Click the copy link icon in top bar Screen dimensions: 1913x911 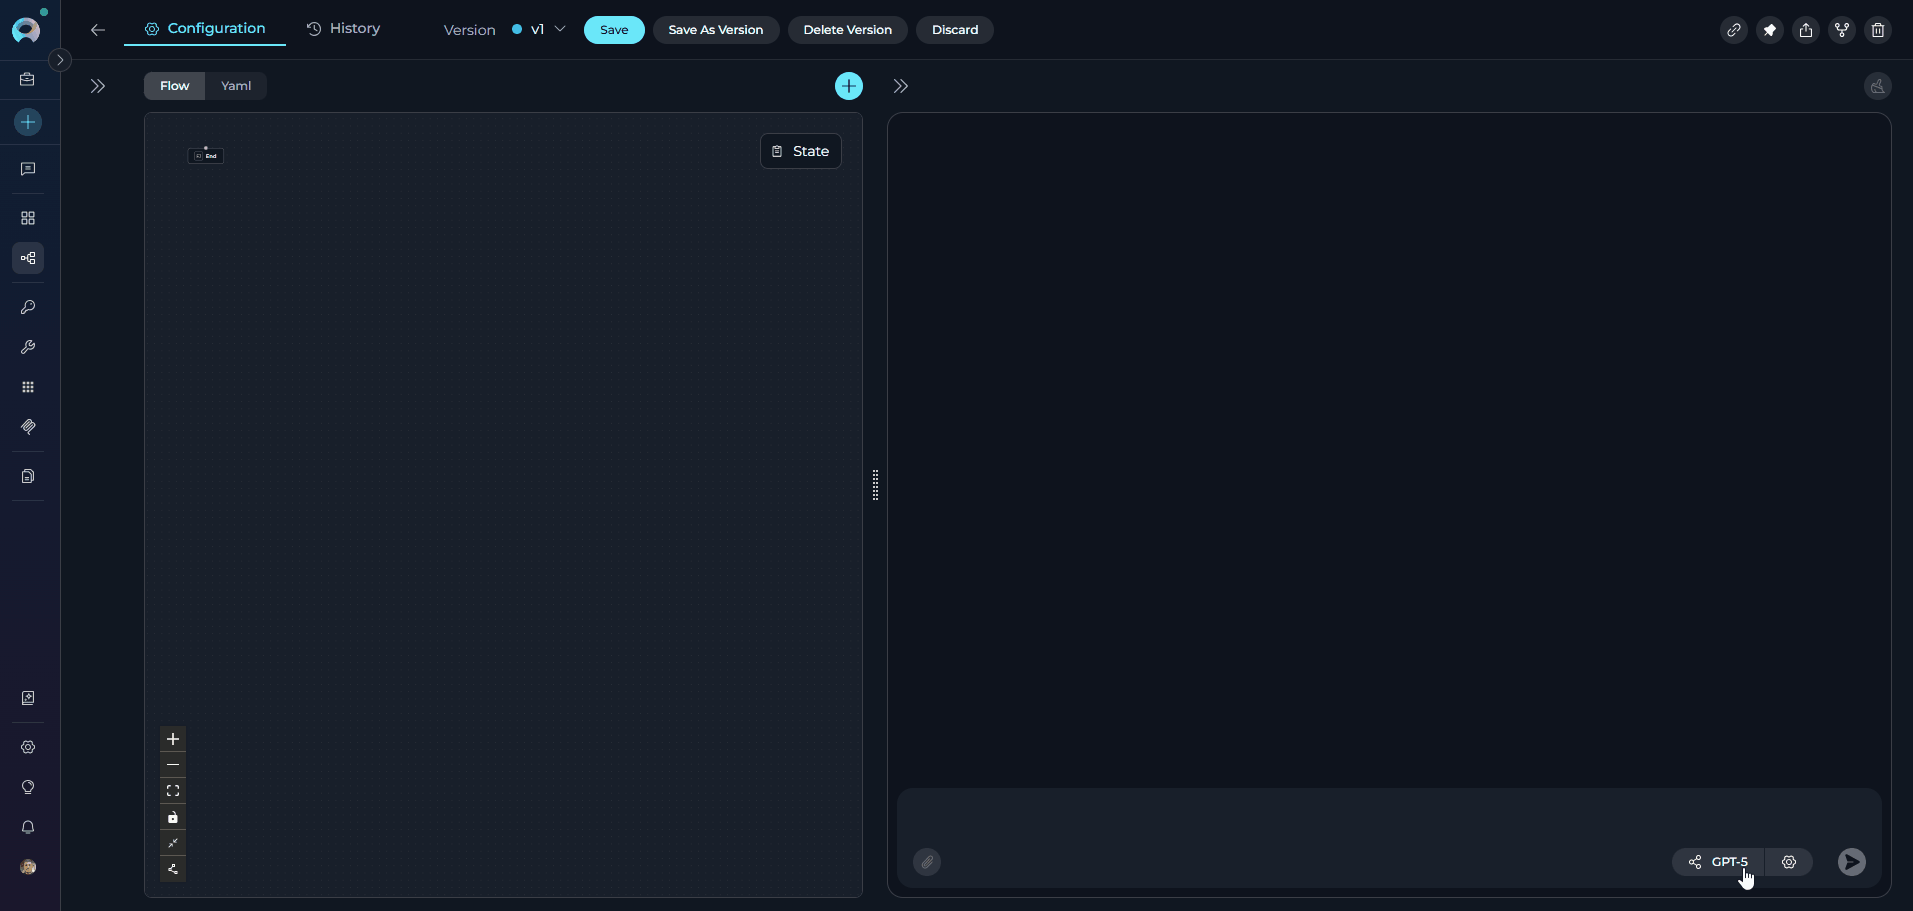(x=1733, y=30)
